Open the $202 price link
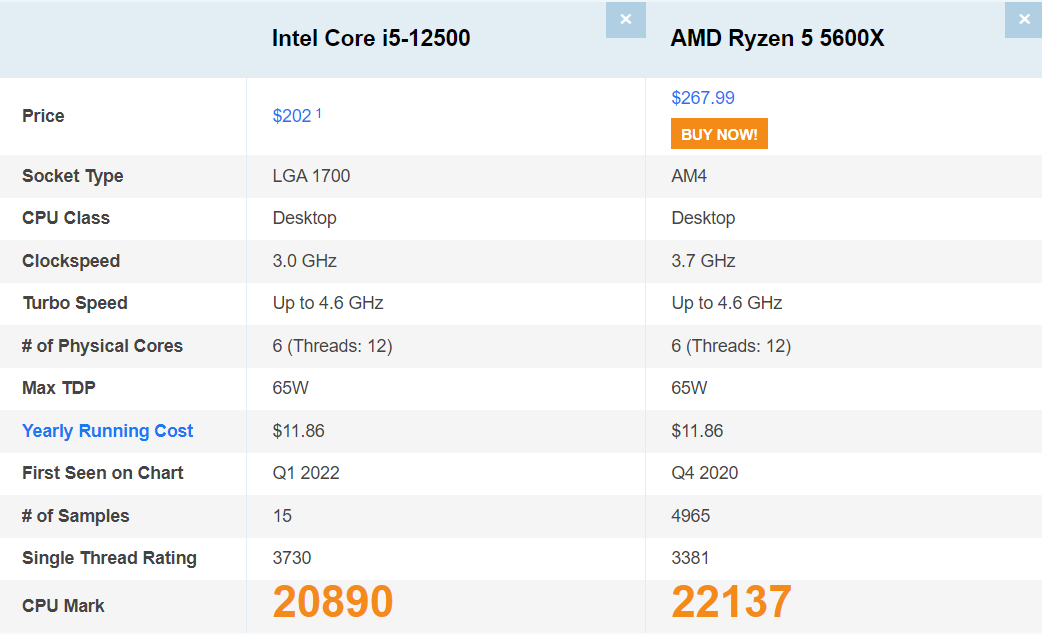Viewport: 1042px width, 635px height. pyautogui.click(x=292, y=116)
